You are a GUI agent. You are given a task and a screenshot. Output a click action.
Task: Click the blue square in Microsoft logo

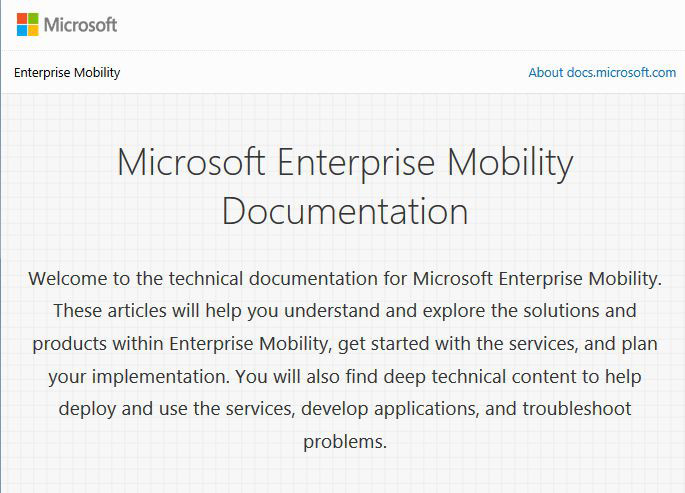pyautogui.click(x=22, y=30)
